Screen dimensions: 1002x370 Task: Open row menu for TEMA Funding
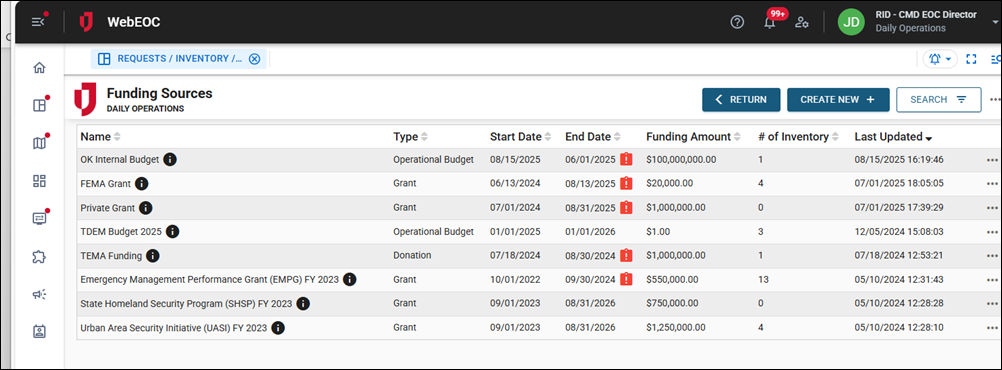tap(992, 256)
